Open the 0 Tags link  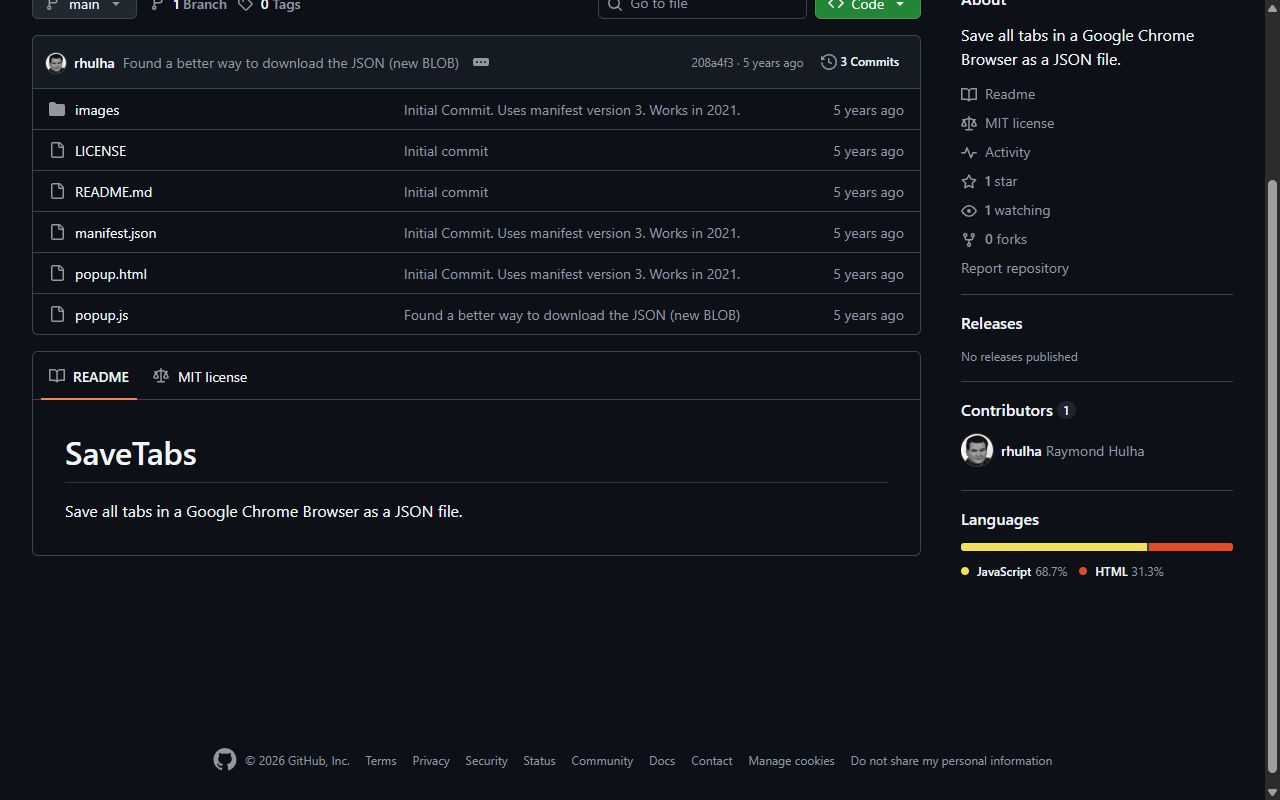[269, 5]
